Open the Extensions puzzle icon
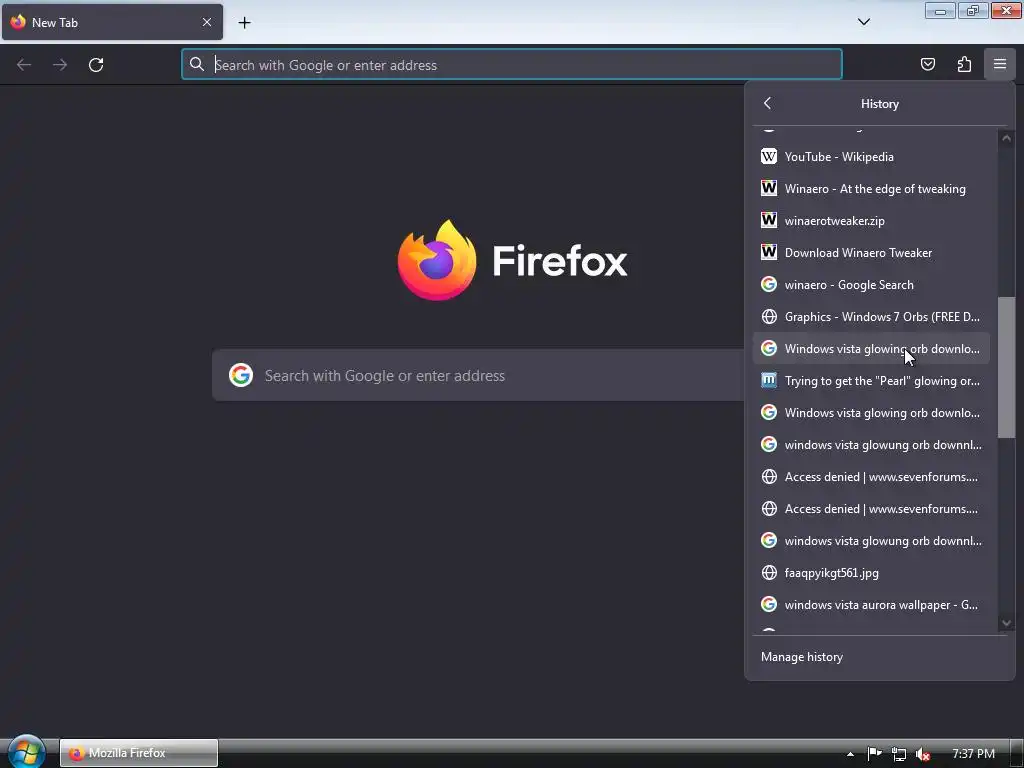Screen dimensions: 1024x768 [964, 64]
